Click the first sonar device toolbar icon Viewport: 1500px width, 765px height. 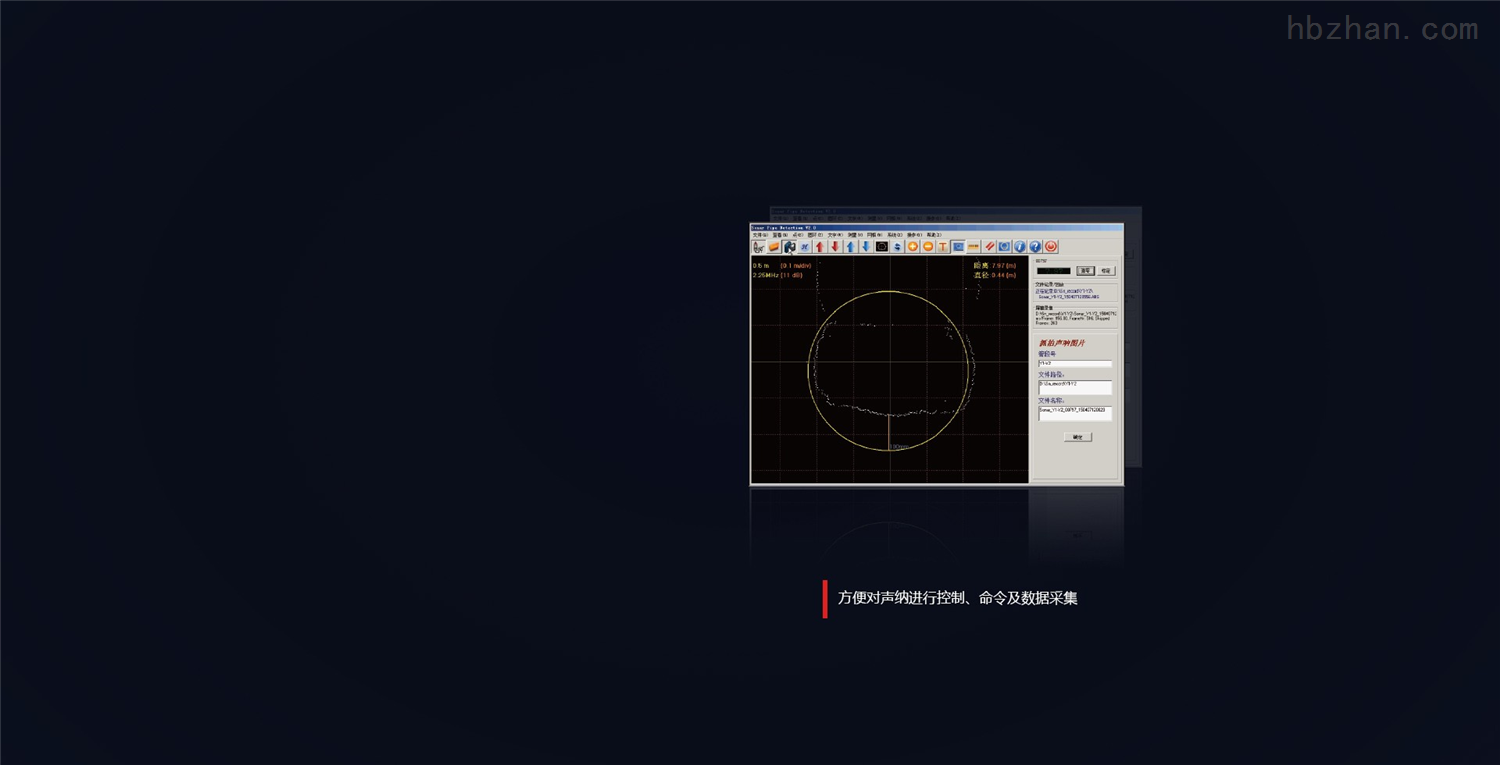(759, 247)
